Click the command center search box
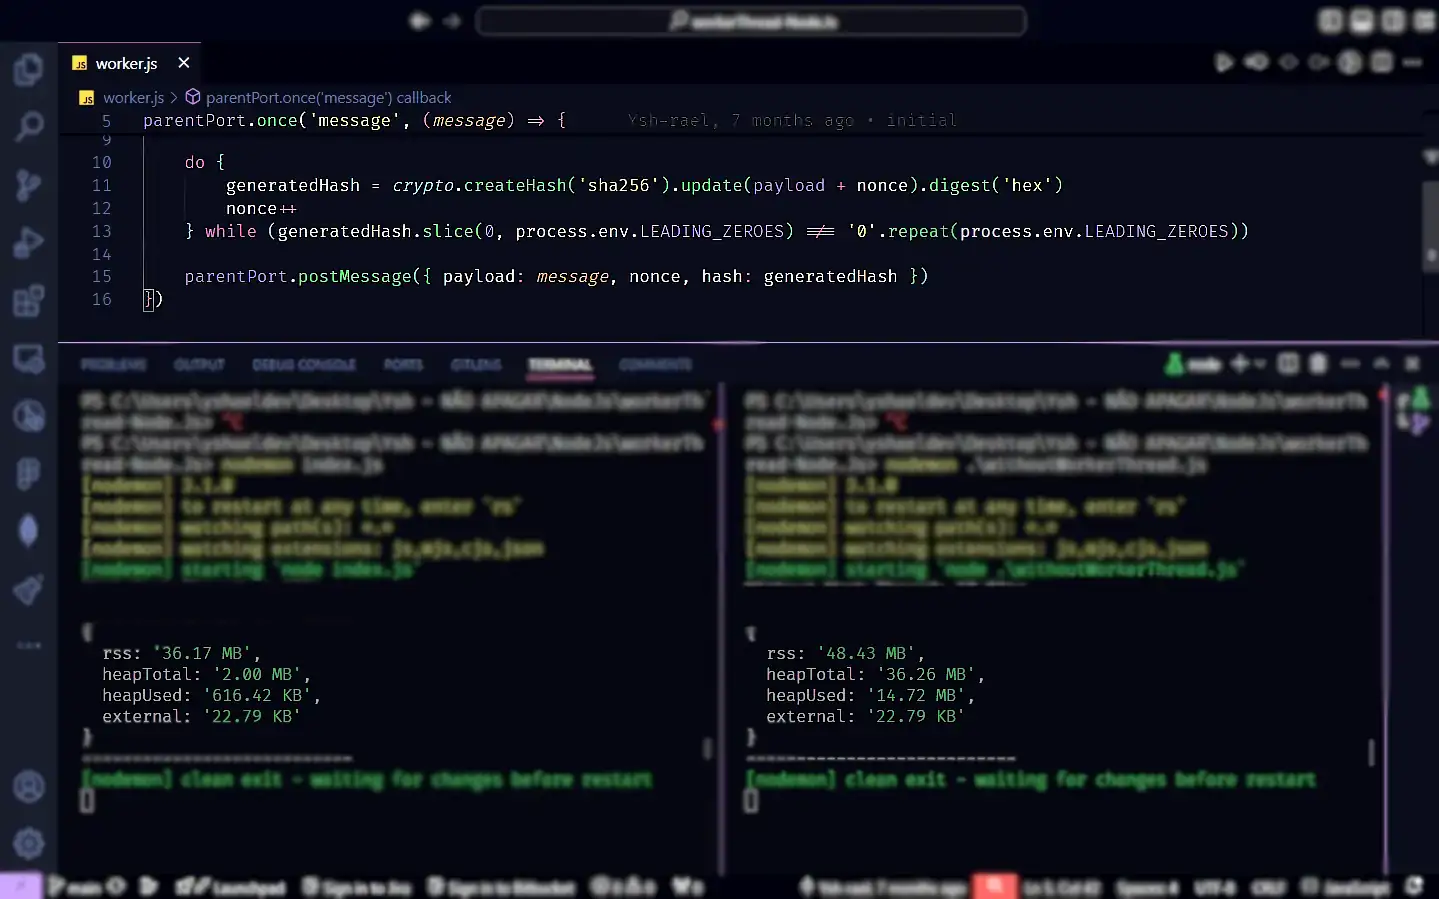This screenshot has height=899, width=1439. coord(751,21)
